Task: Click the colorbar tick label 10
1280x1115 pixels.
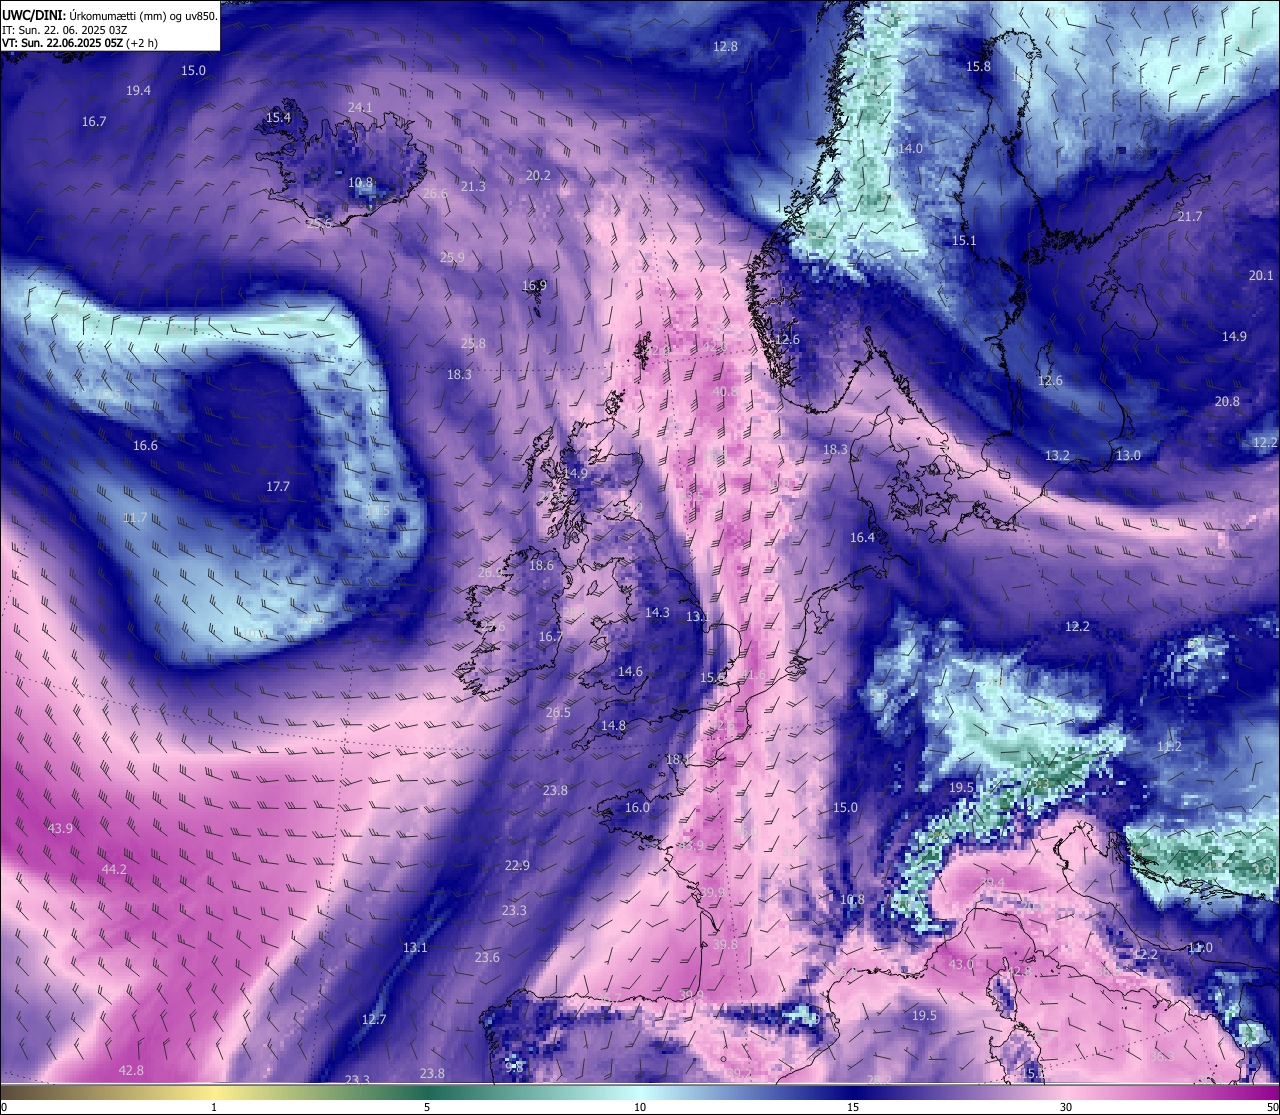Action: tap(640, 1107)
